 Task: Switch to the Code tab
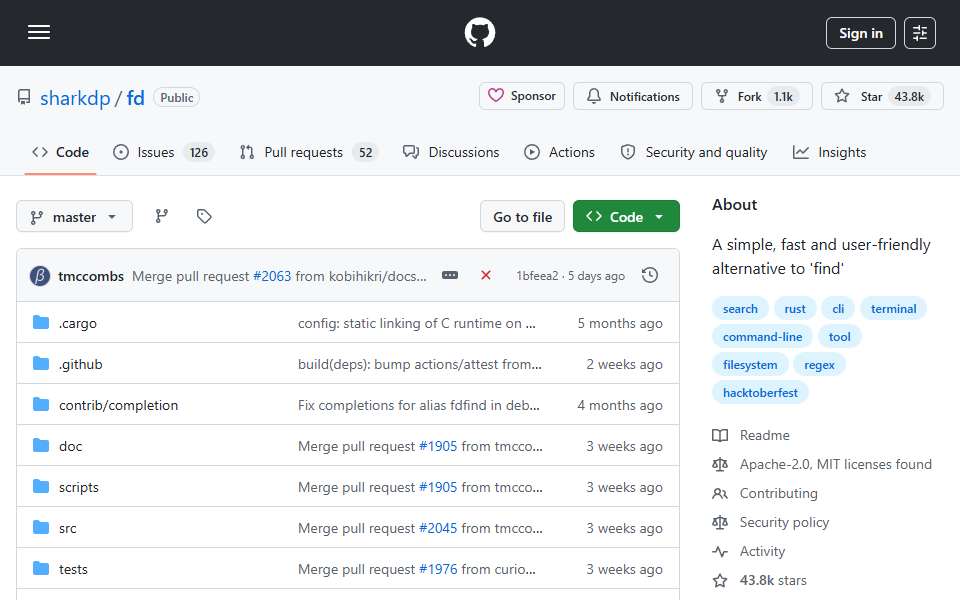[60, 152]
